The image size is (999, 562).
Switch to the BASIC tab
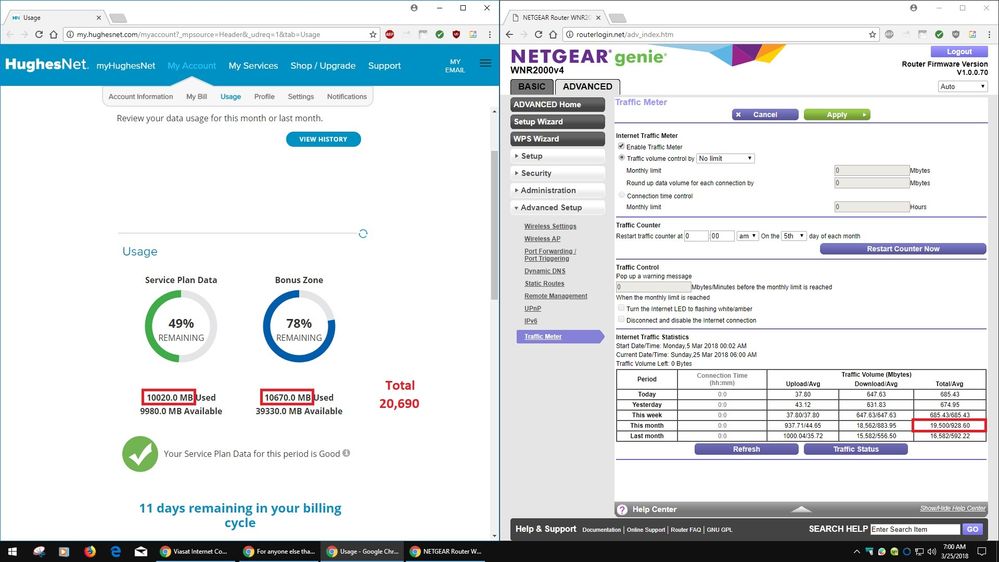(x=530, y=86)
